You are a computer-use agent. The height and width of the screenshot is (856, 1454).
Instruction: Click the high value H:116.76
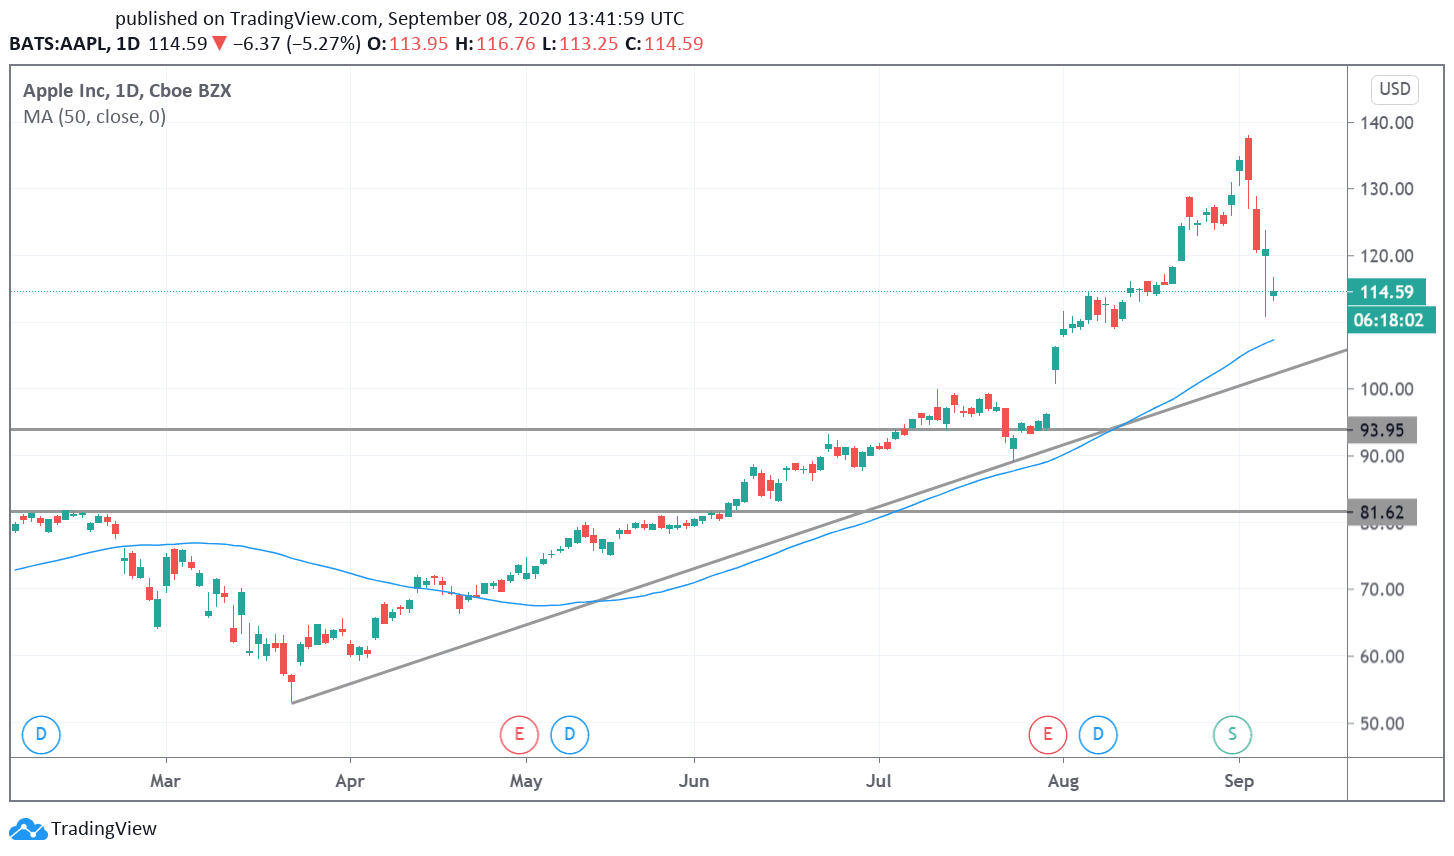[495, 44]
